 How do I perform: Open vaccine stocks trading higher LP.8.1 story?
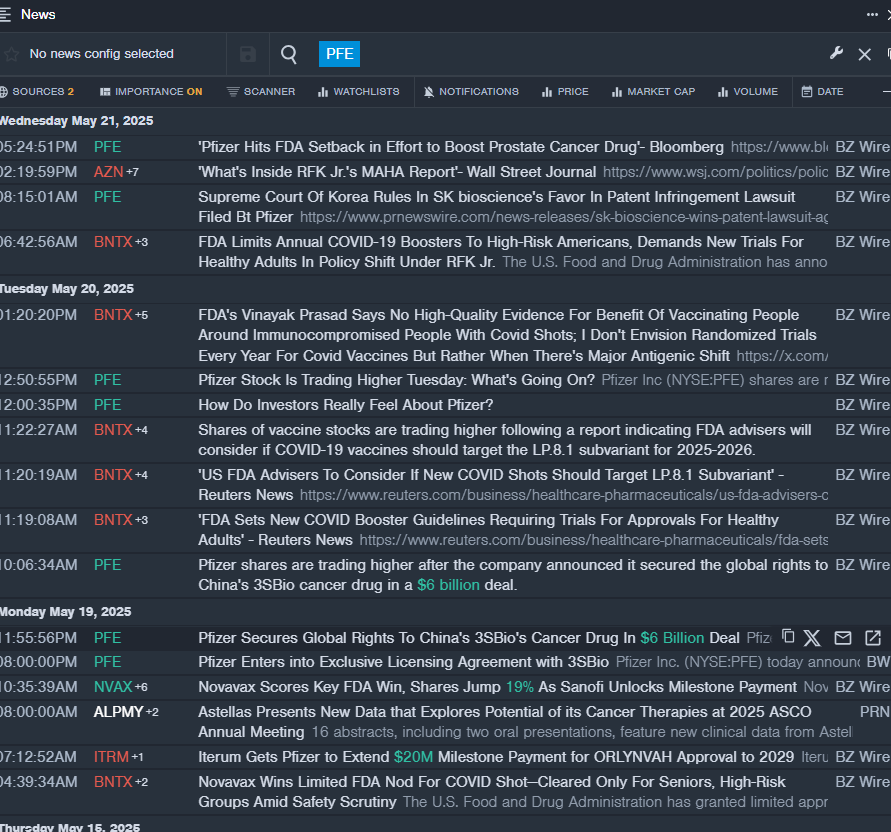point(505,440)
